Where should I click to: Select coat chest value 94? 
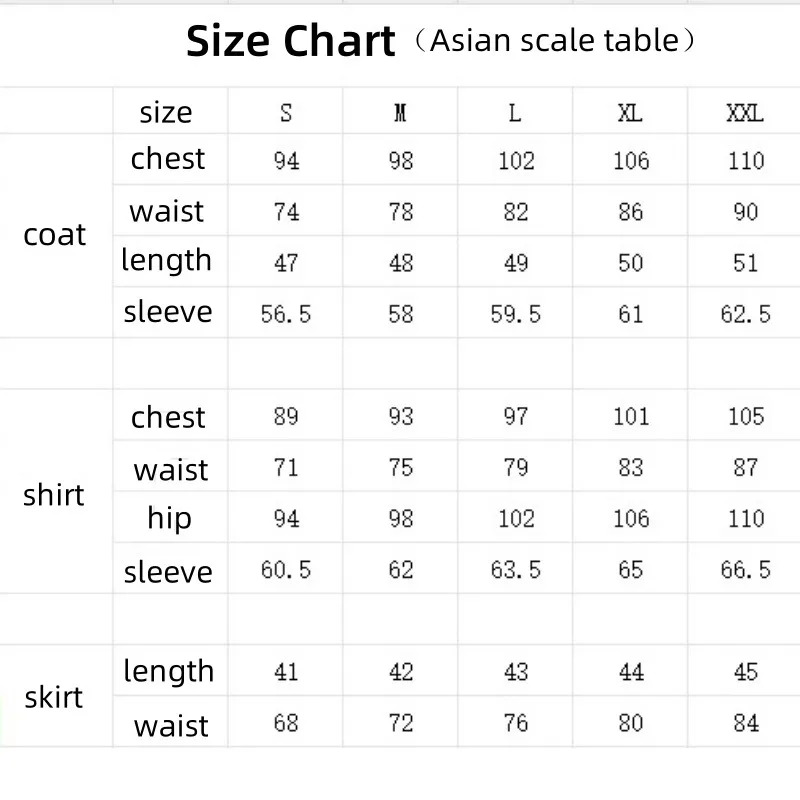click(286, 161)
